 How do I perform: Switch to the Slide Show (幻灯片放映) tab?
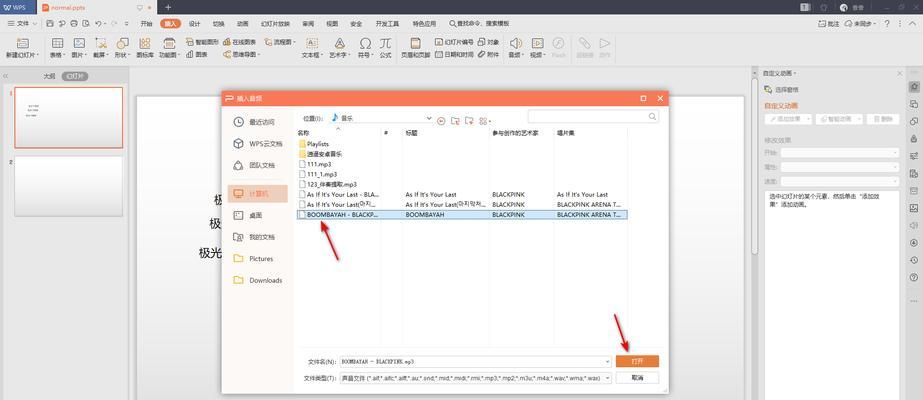[x=275, y=24]
